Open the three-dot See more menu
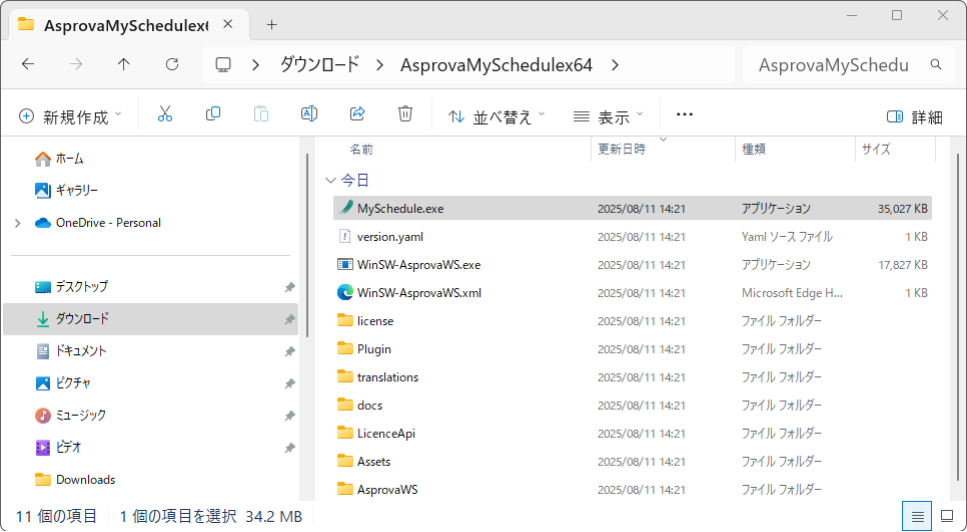 (685, 115)
